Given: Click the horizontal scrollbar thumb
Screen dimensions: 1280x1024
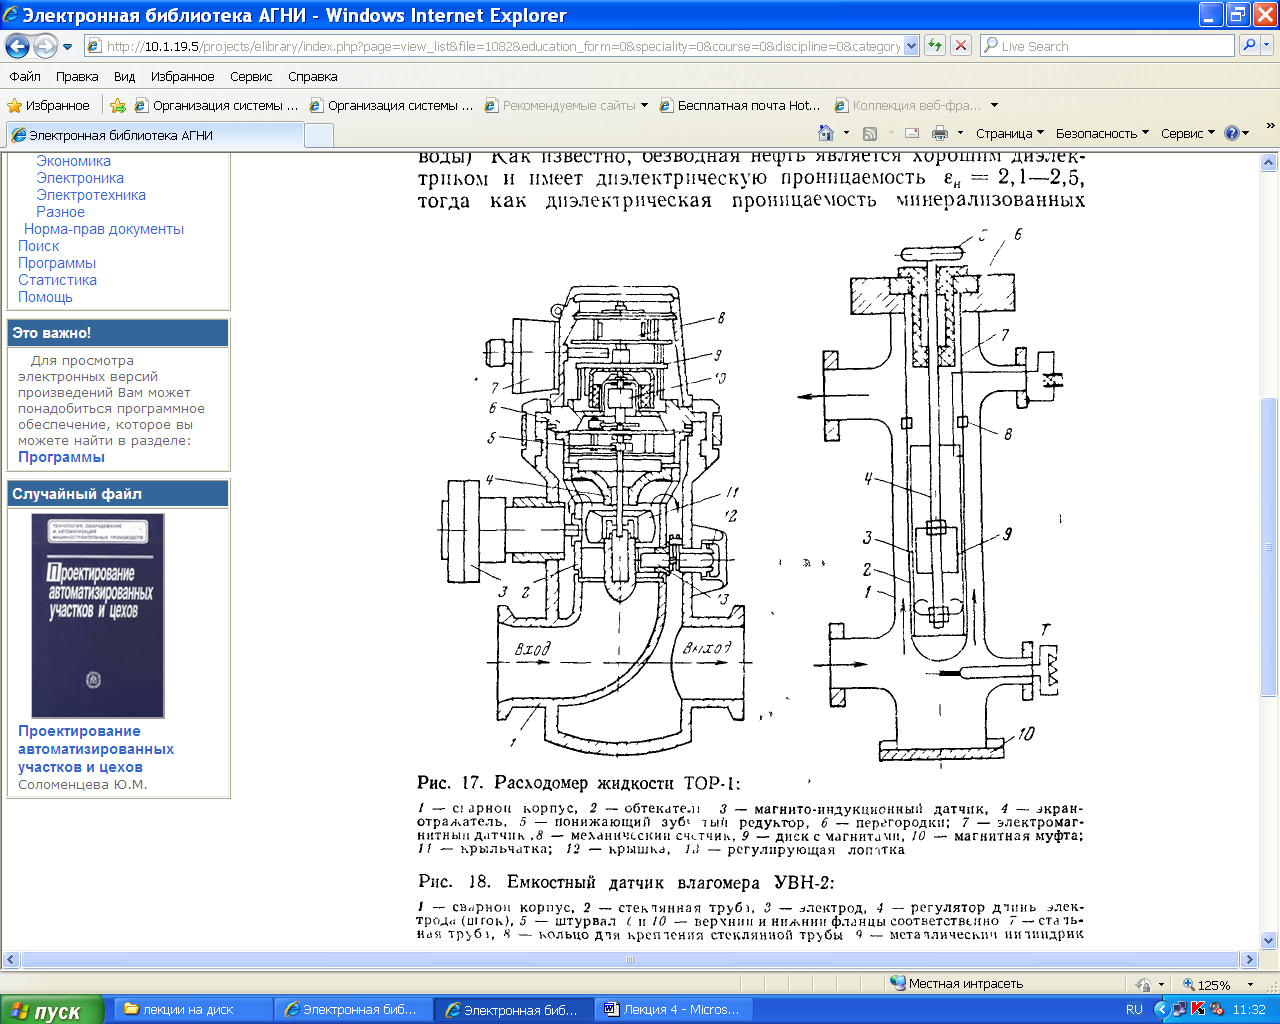Looking at the screenshot, I should (x=630, y=959).
